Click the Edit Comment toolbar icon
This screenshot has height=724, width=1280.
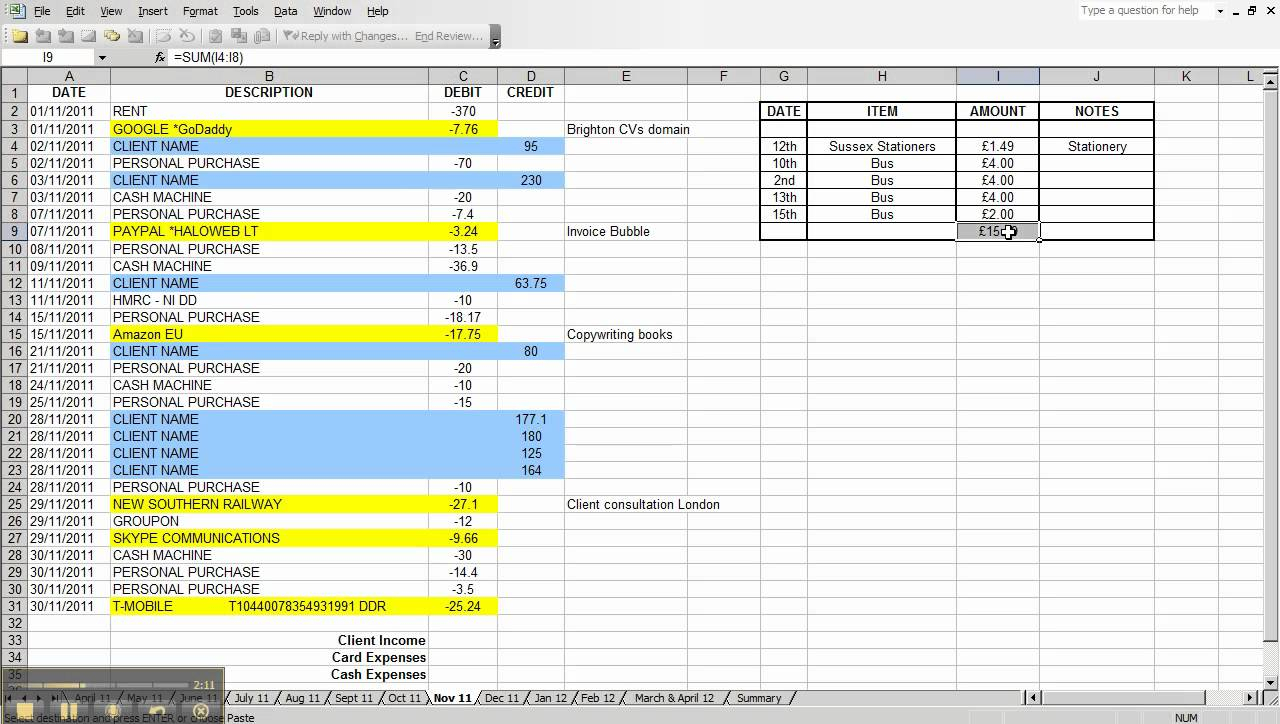(x=88, y=36)
